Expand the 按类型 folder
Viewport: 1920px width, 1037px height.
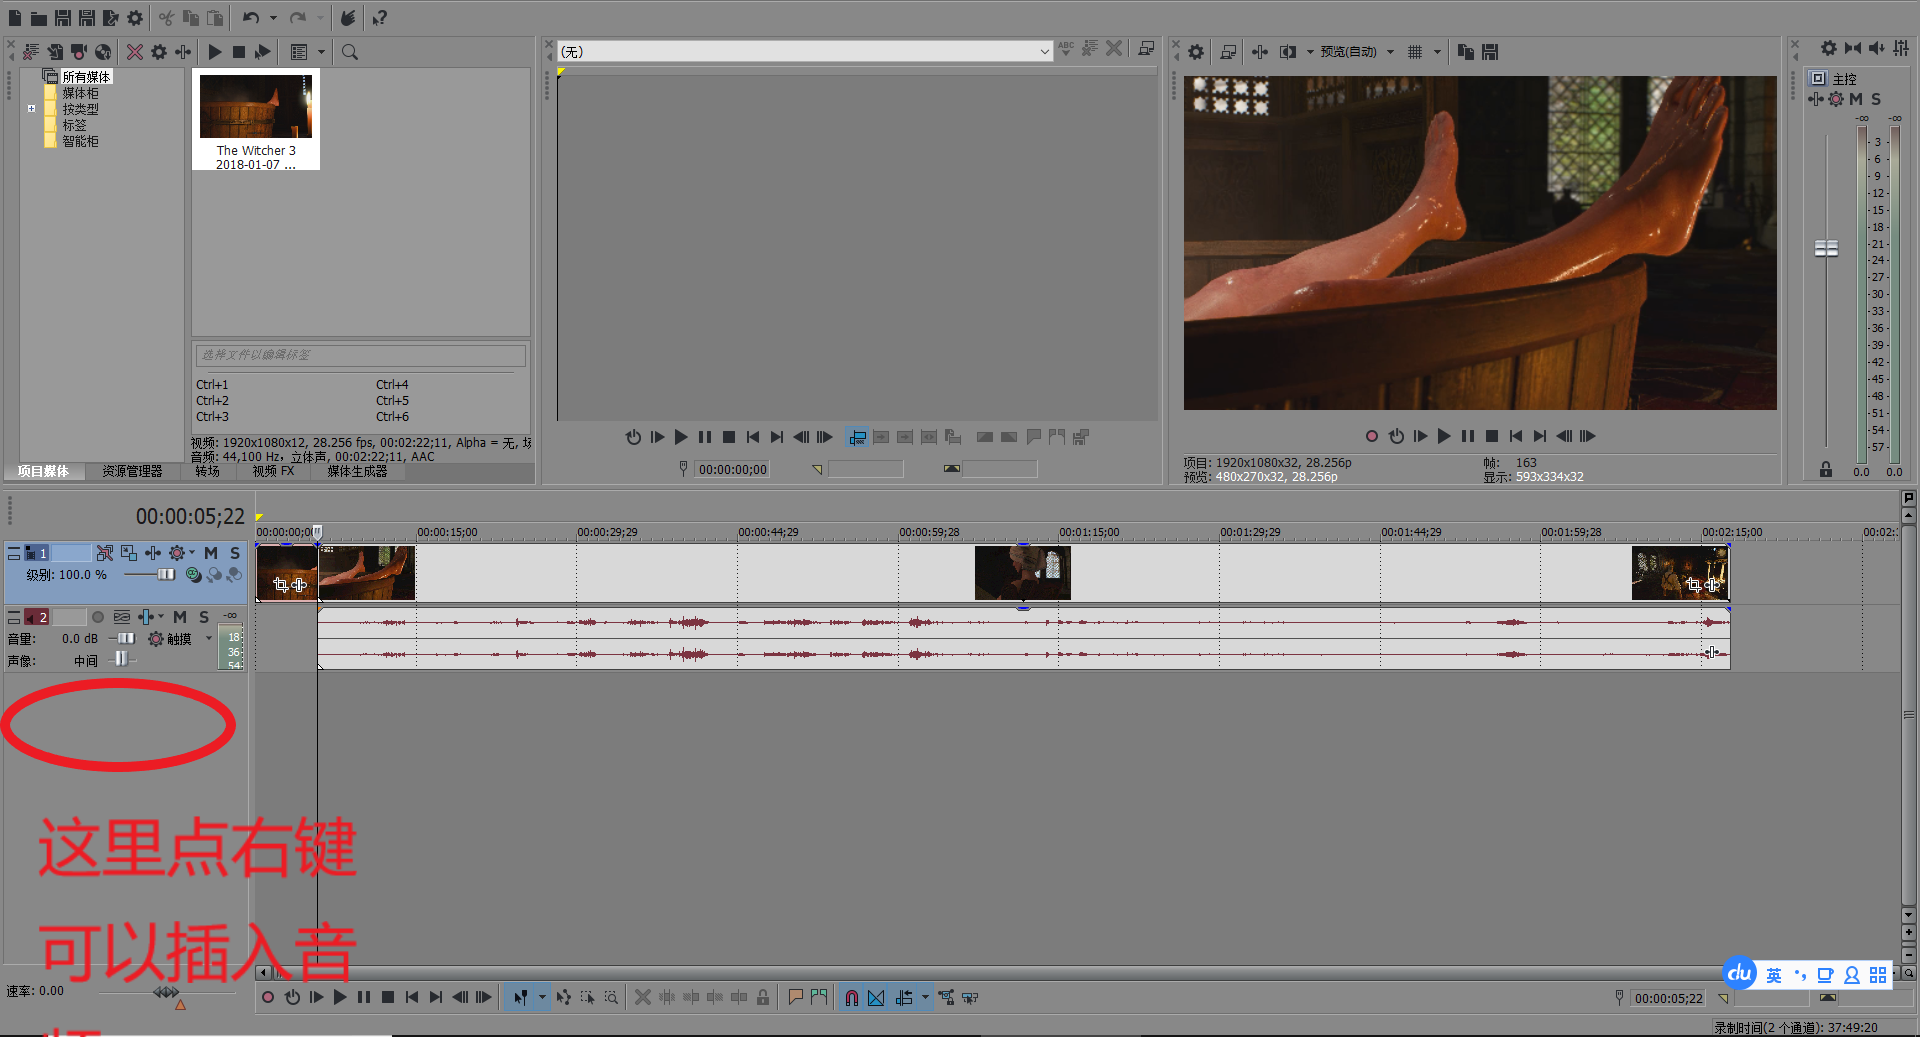click(x=32, y=109)
